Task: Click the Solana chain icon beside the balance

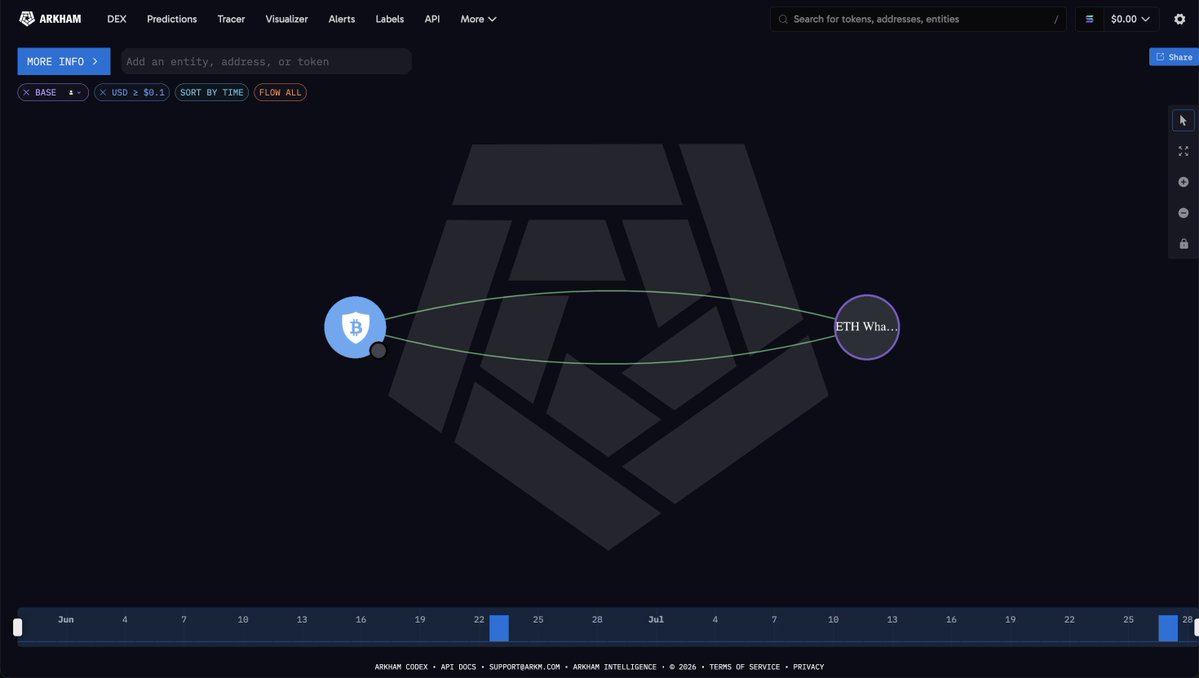Action: (1089, 19)
